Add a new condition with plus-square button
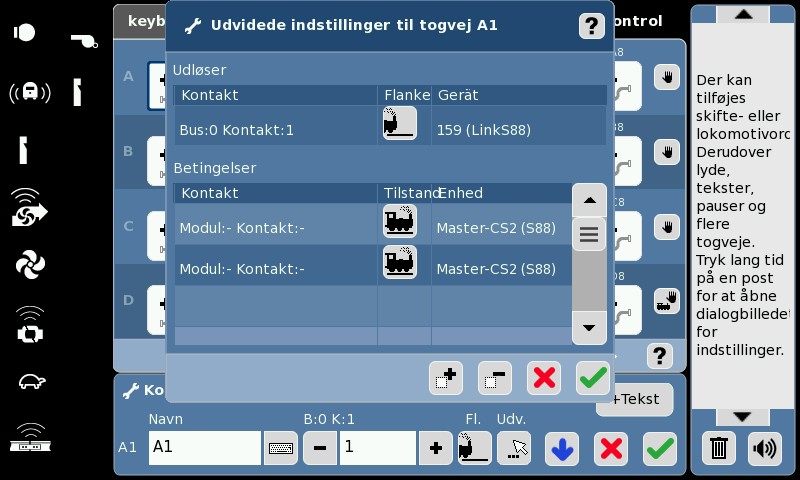800x480 pixels. [446, 378]
